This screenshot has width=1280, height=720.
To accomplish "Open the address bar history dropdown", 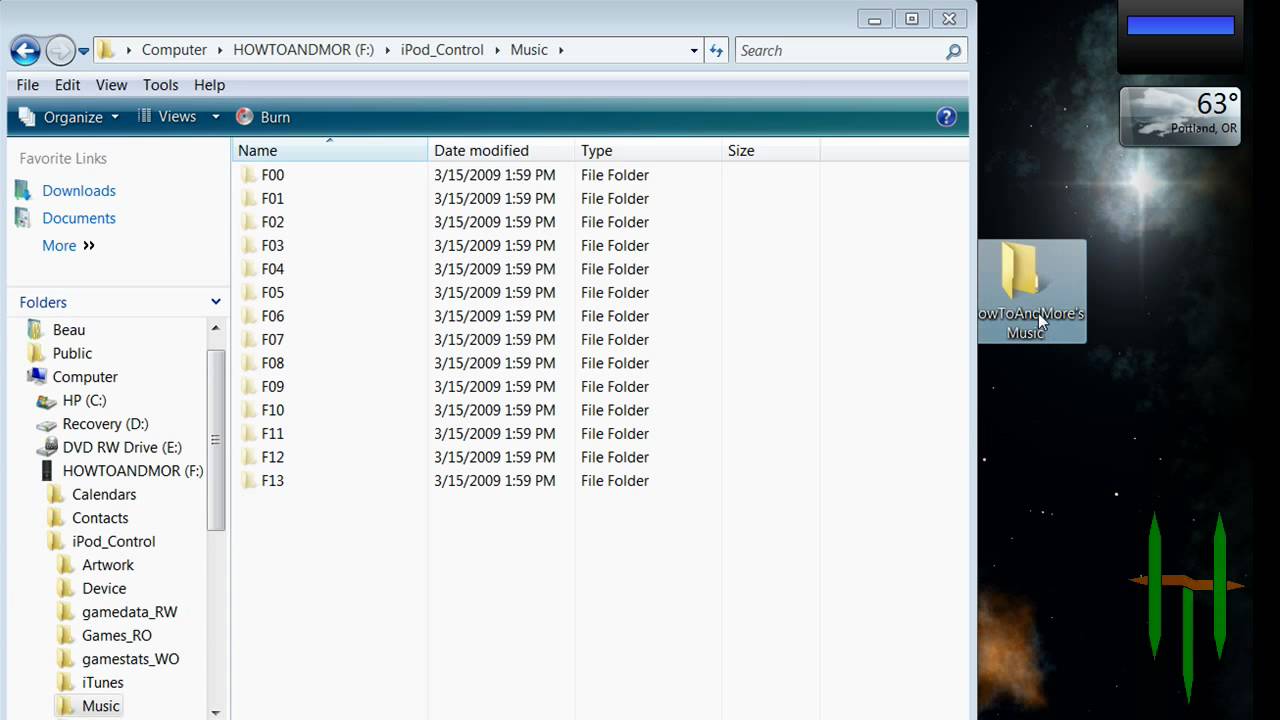I will pos(694,50).
